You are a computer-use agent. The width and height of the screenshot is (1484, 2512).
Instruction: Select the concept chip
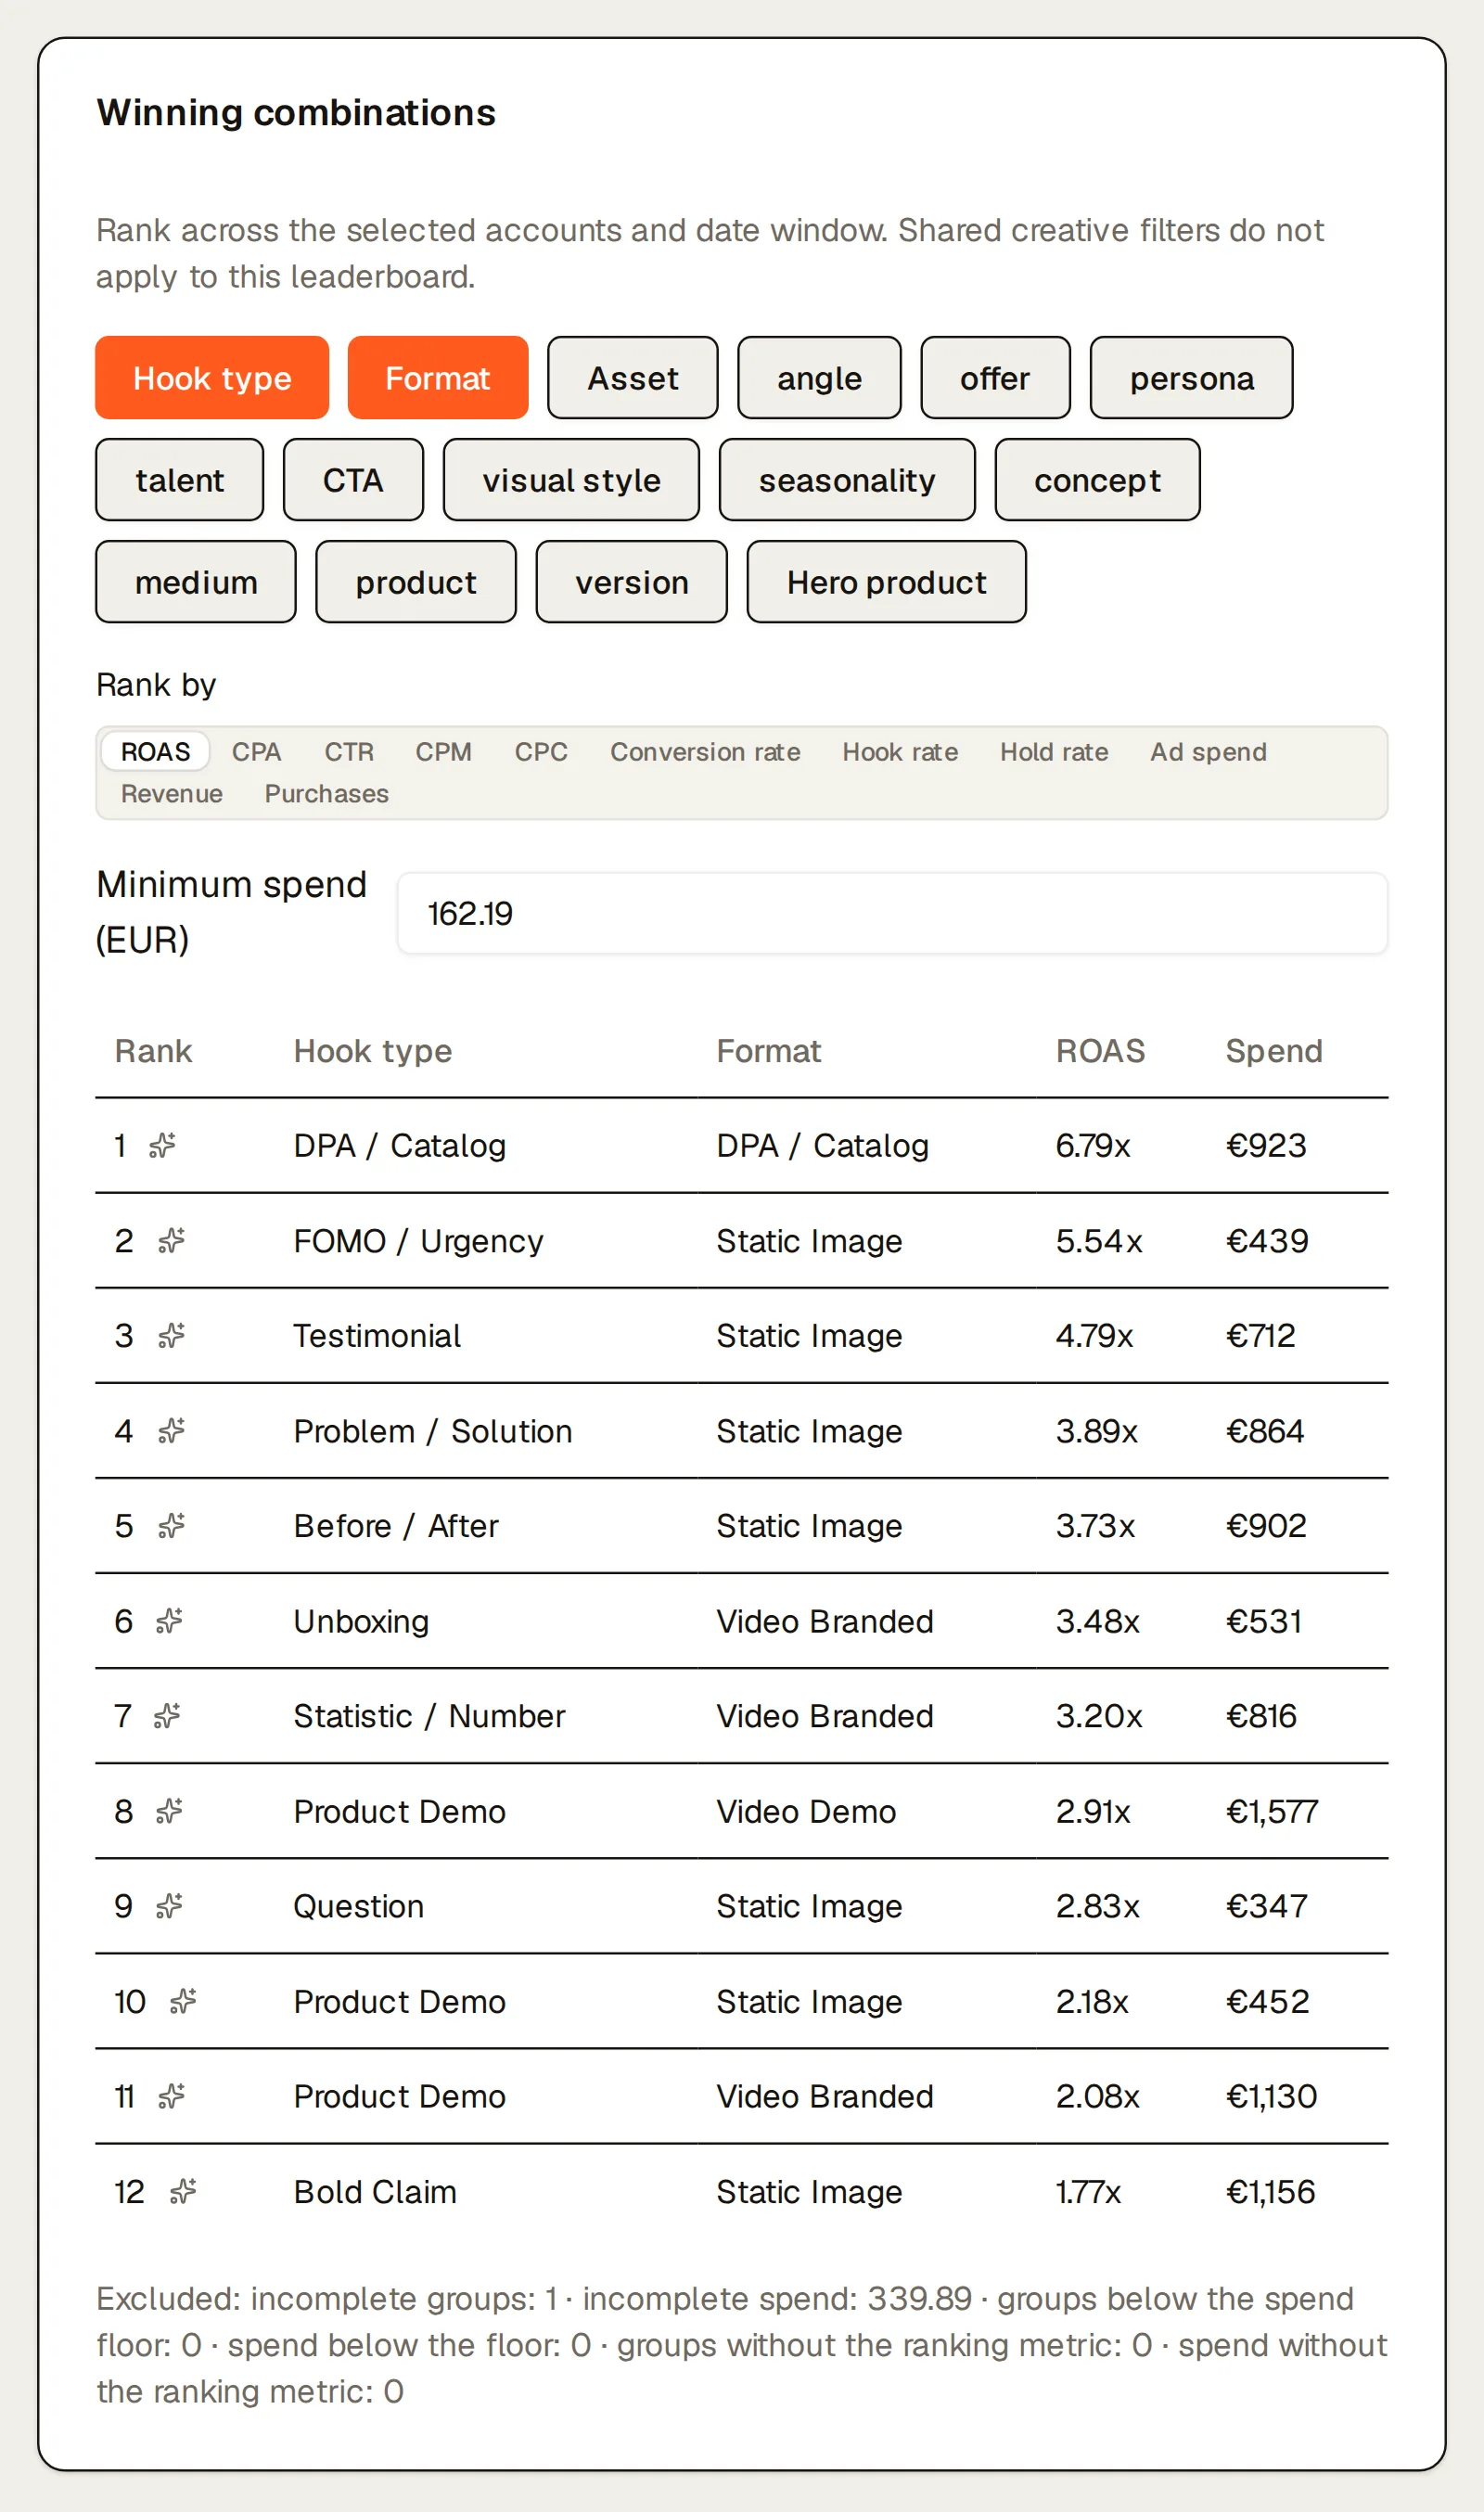[1097, 480]
